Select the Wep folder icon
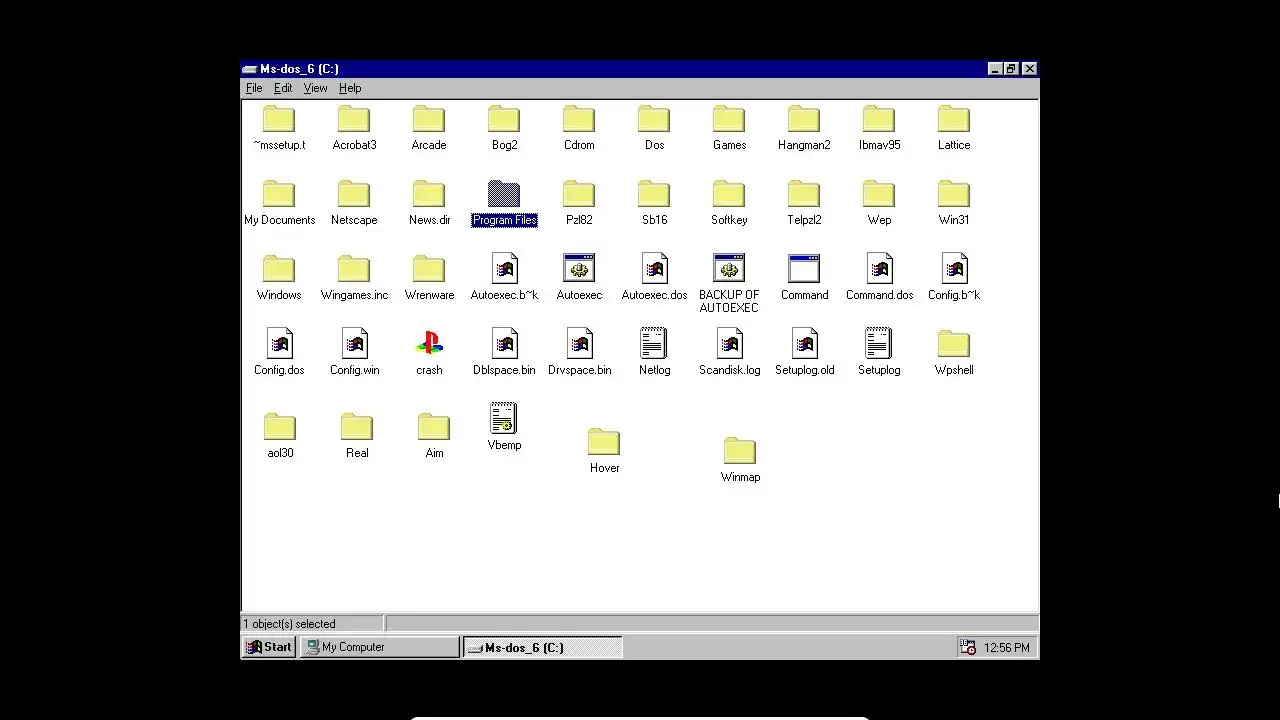The image size is (1280, 720). pos(879,194)
